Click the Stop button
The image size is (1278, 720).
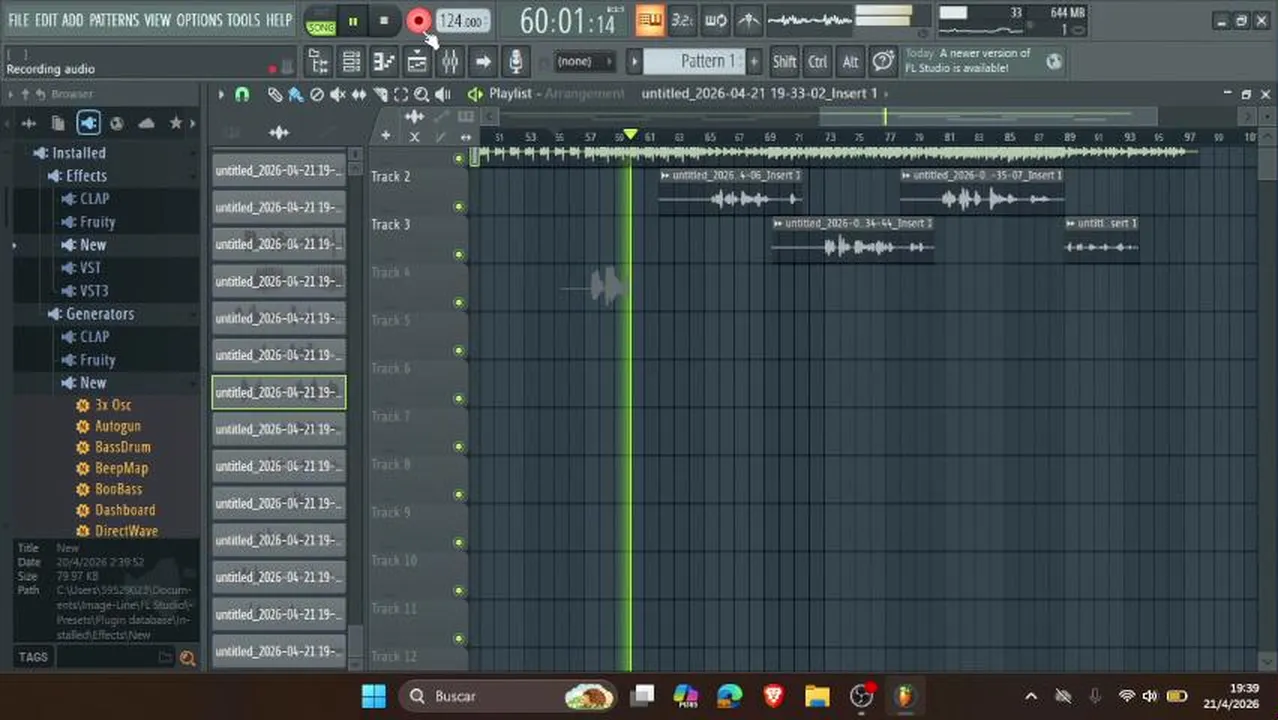[x=384, y=21]
